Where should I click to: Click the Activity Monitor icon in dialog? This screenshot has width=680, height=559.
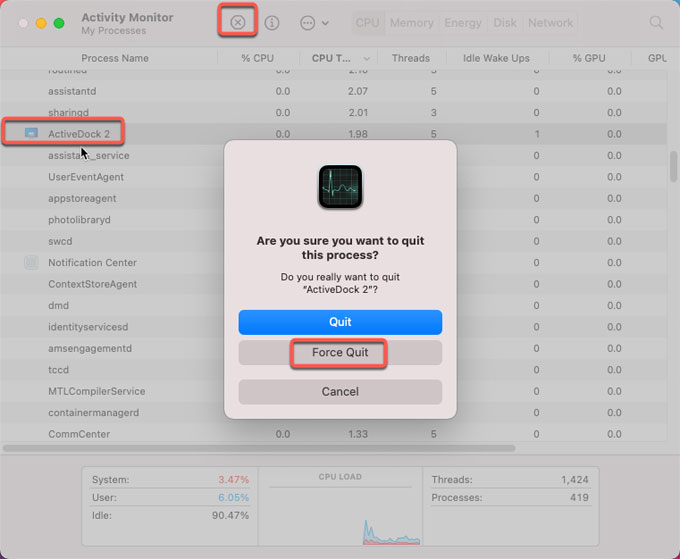(340, 186)
